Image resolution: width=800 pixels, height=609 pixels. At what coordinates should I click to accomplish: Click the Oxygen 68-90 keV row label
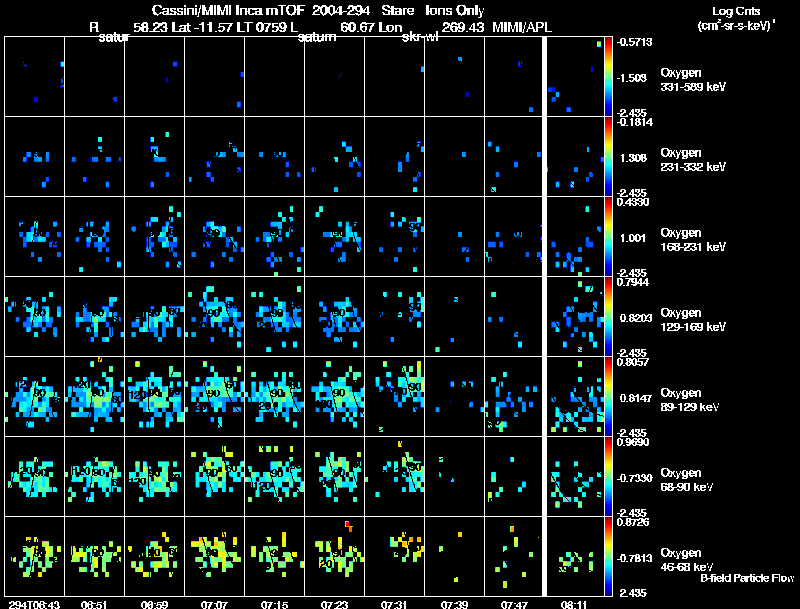687,480
